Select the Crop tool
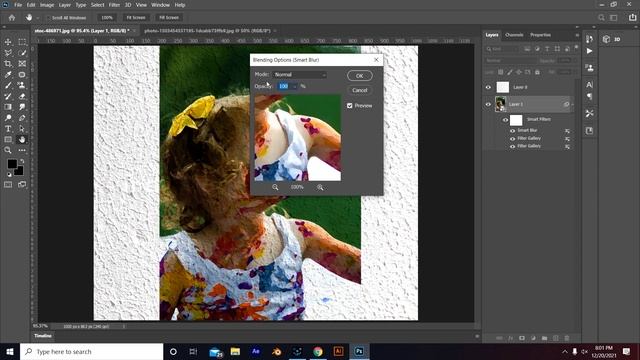This screenshot has height=360, width=640. pyautogui.click(x=8, y=64)
